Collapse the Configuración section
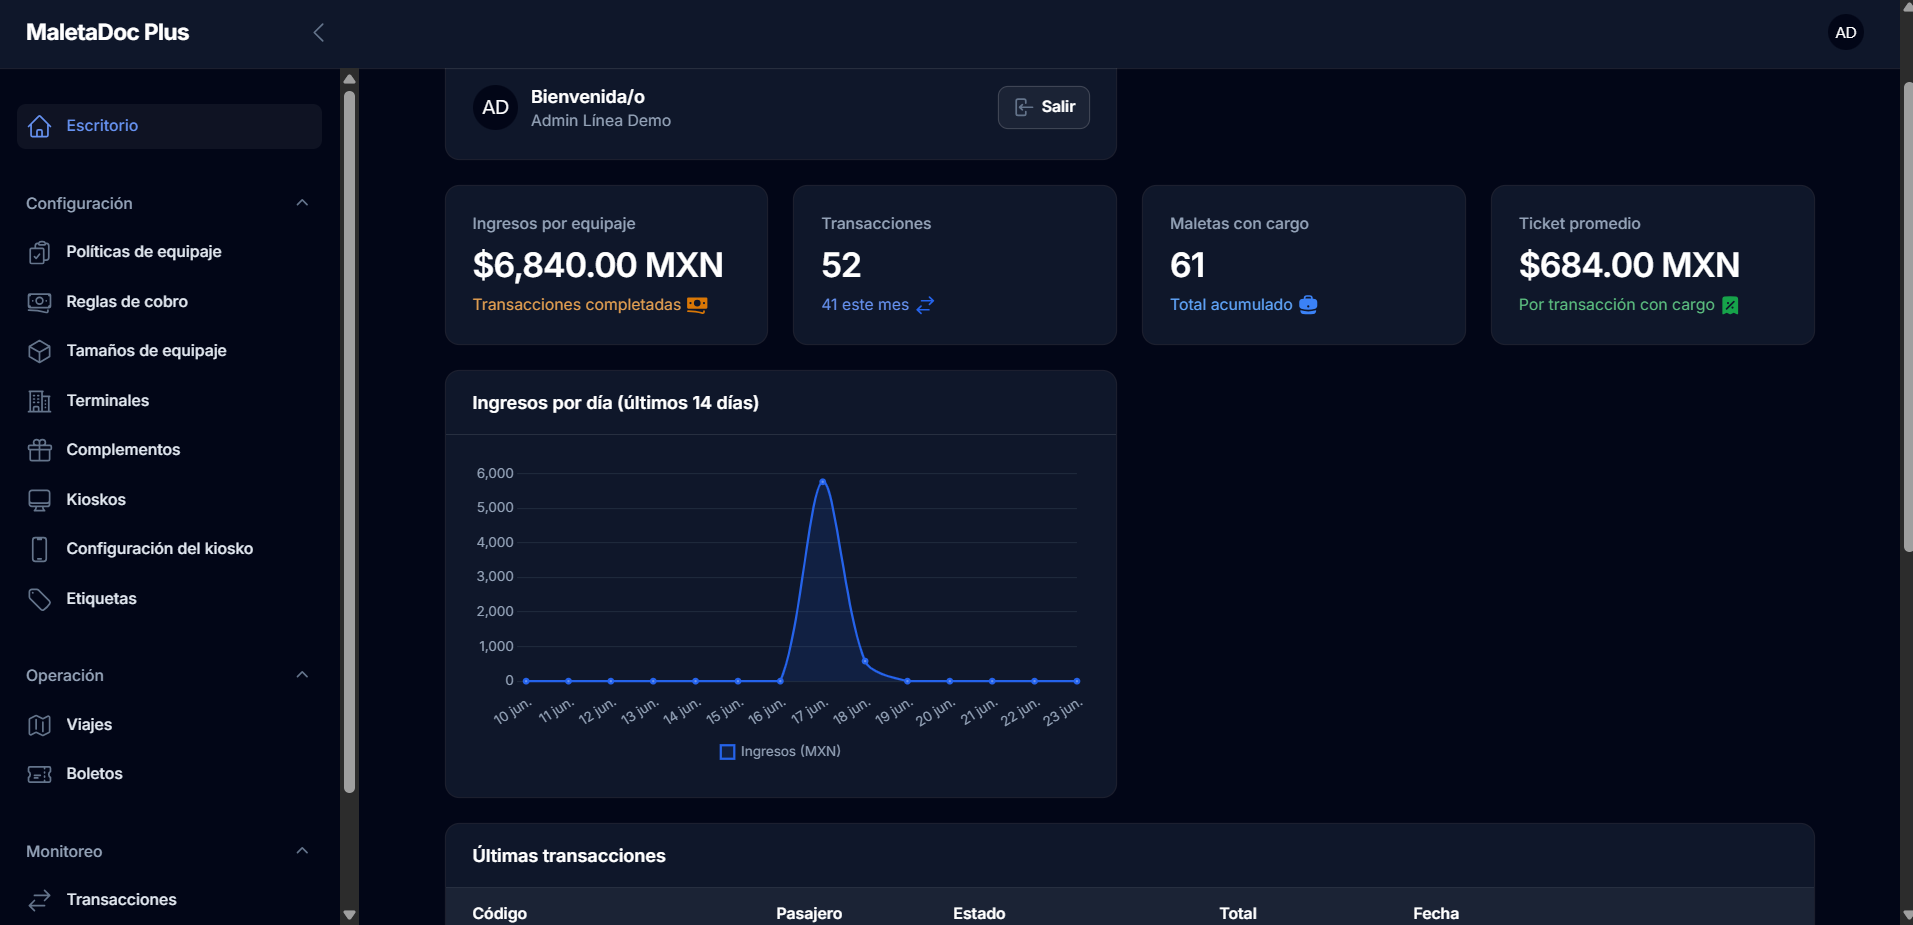The height and width of the screenshot is (925, 1913). (x=302, y=203)
